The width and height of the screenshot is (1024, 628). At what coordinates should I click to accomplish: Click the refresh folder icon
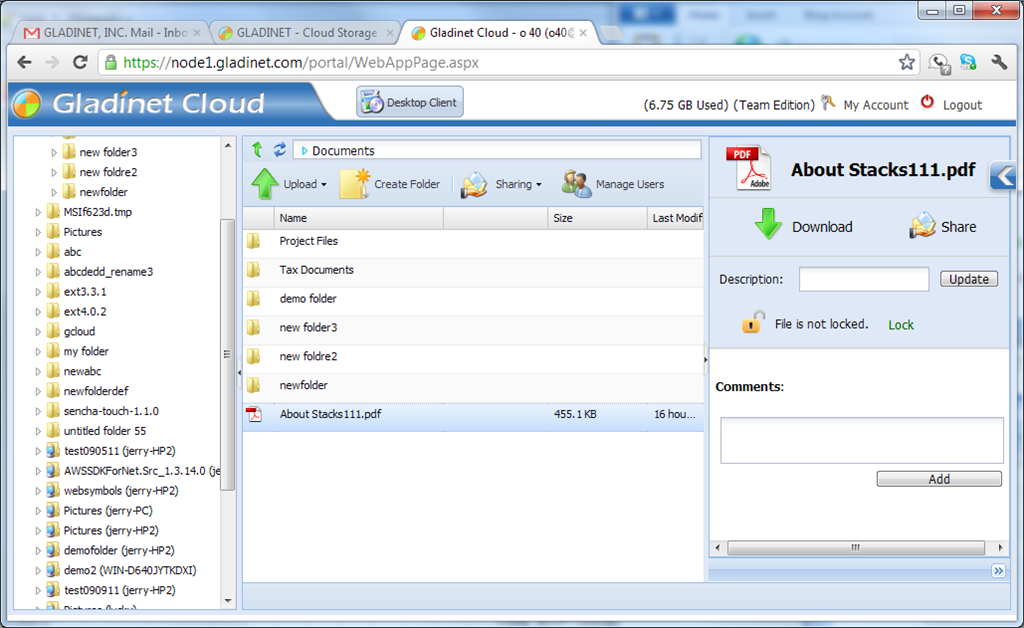pyautogui.click(x=280, y=150)
